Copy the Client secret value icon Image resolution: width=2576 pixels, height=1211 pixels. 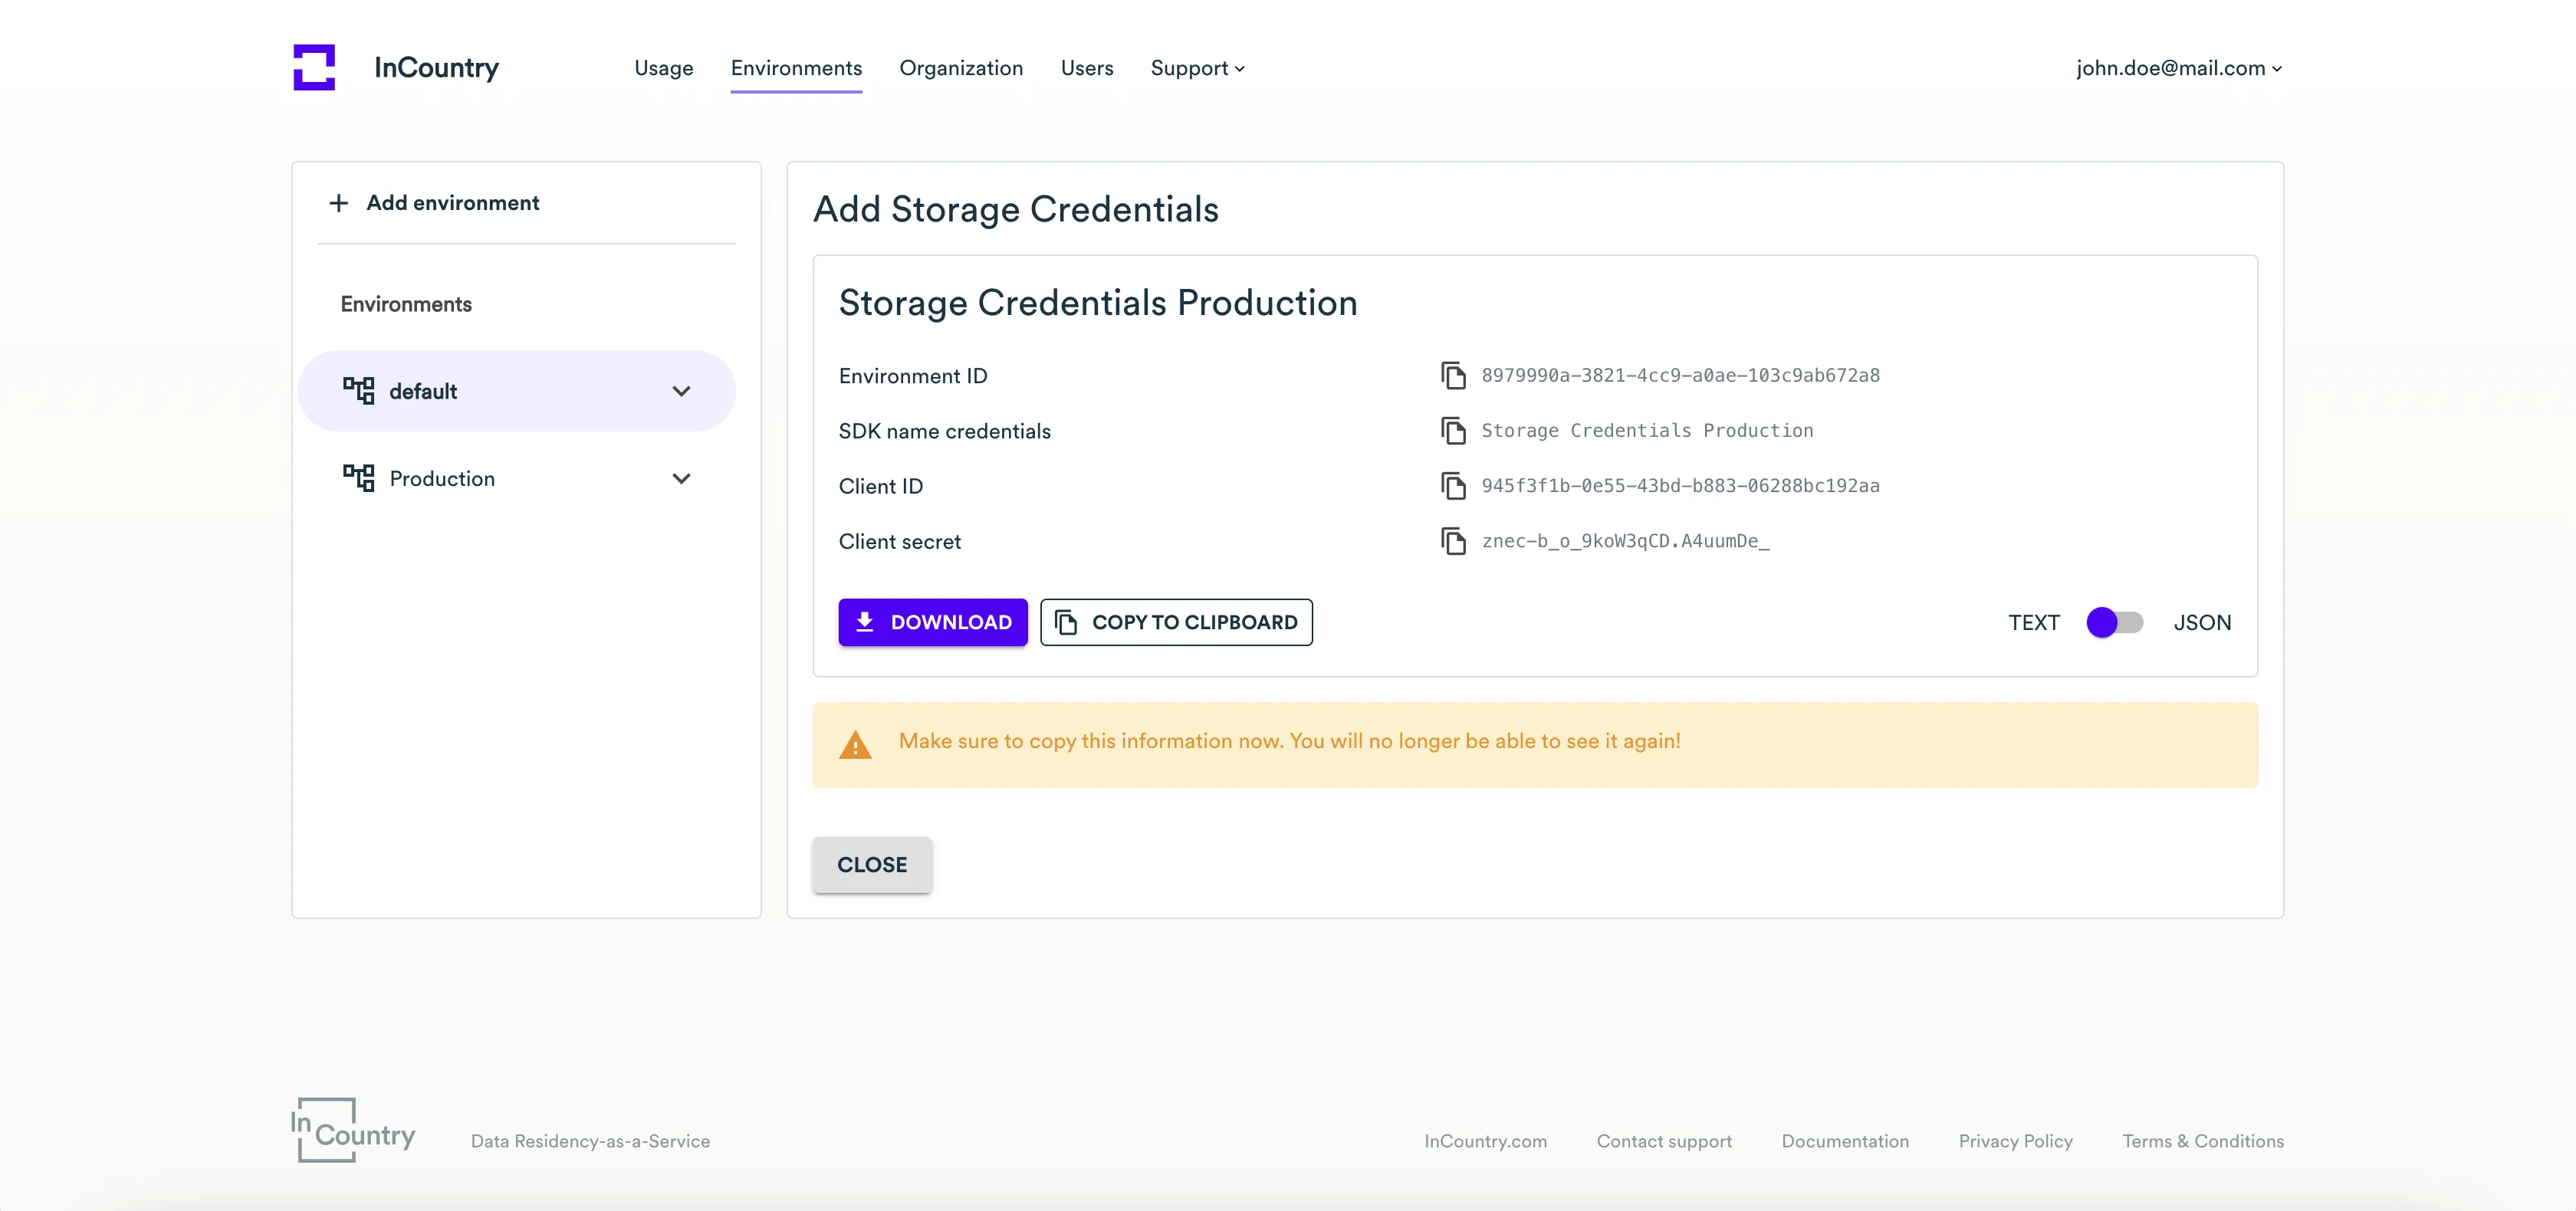coord(1452,541)
